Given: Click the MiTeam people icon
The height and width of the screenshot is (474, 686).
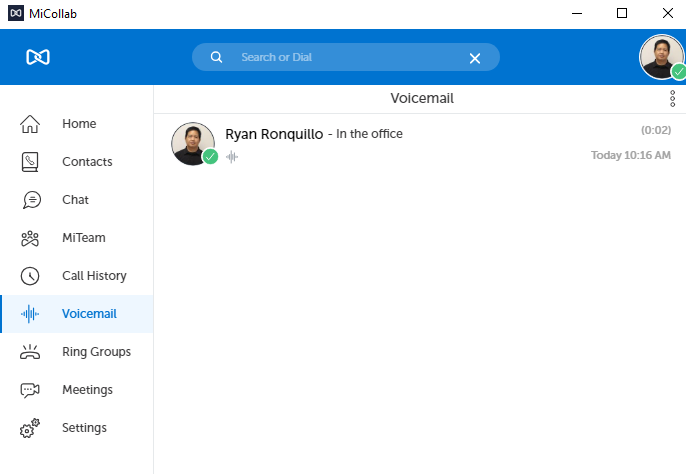Looking at the screenshot, I should point(31,238).
